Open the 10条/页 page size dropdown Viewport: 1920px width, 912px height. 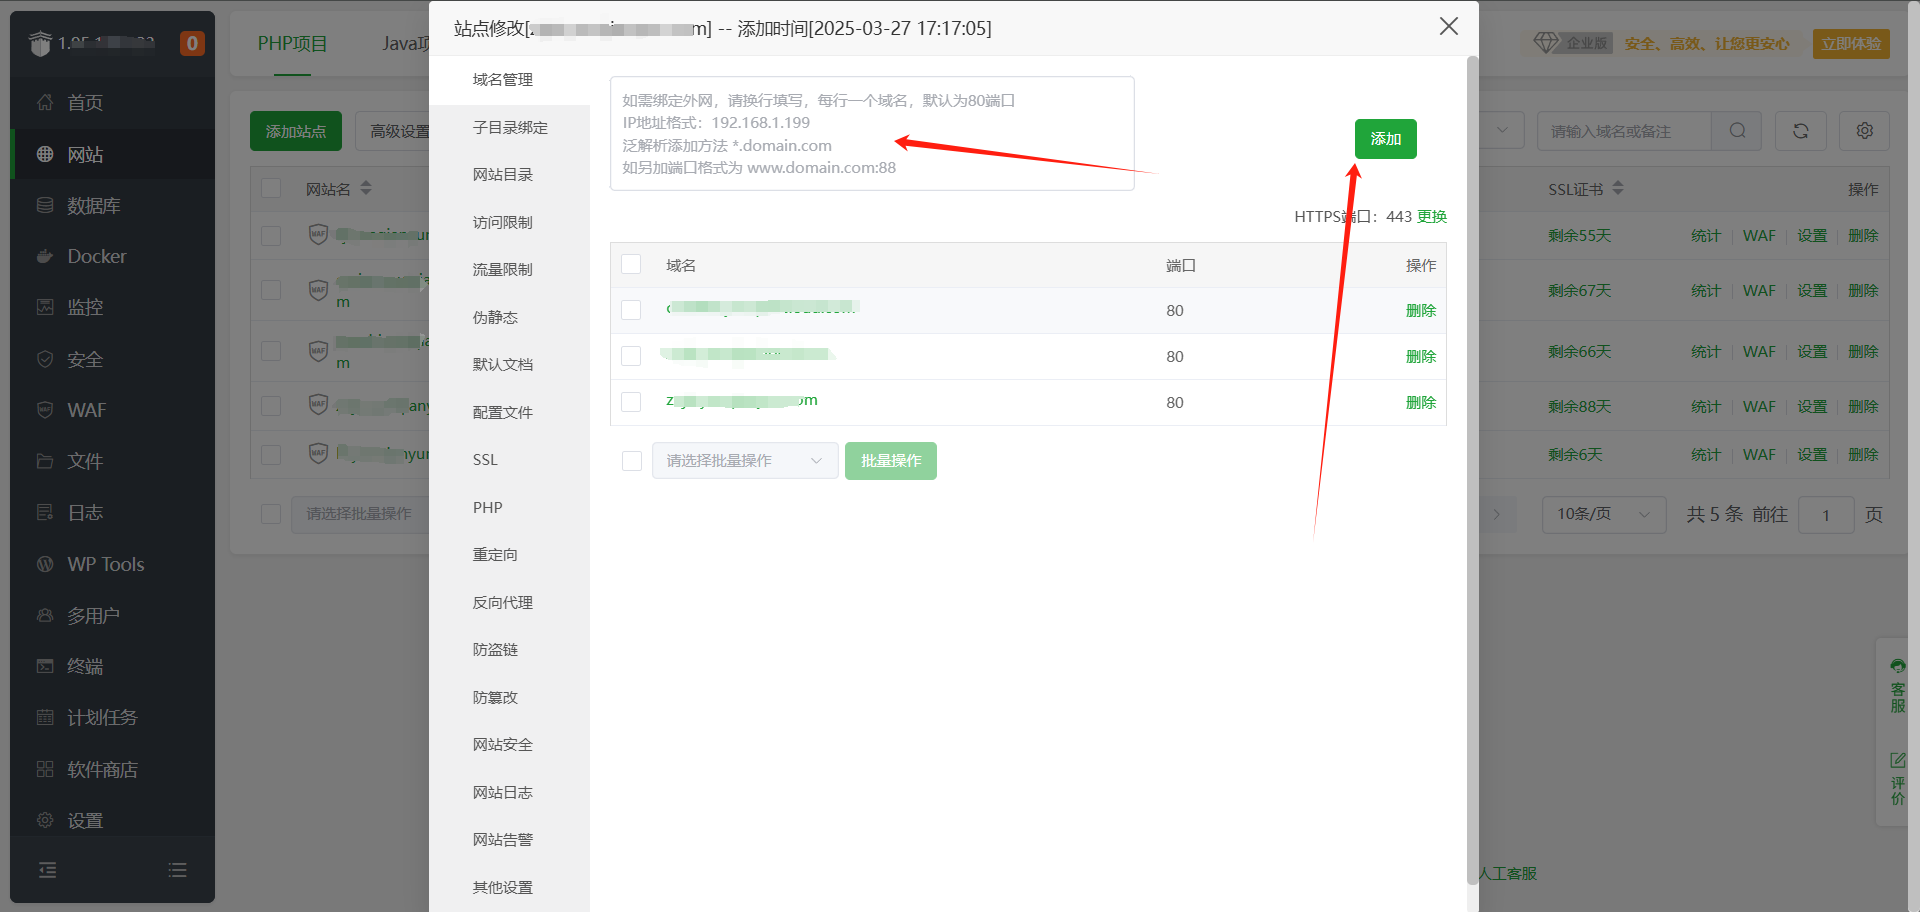[x=1603, y=514]
